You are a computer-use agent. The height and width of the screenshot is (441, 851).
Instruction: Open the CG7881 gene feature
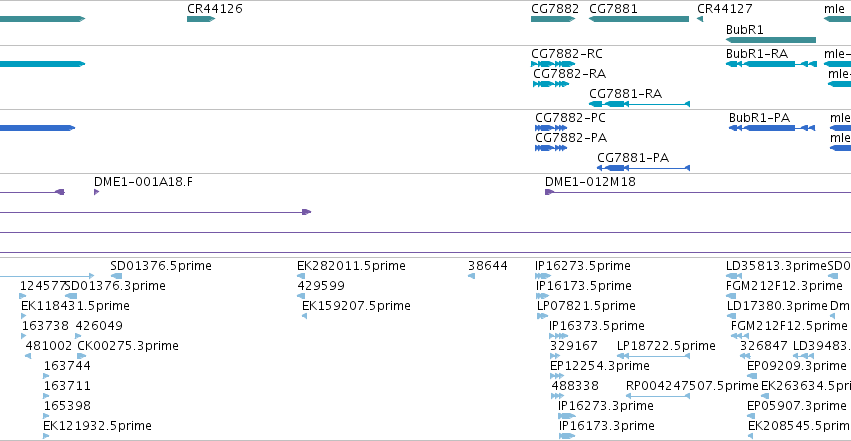[639, 19]
